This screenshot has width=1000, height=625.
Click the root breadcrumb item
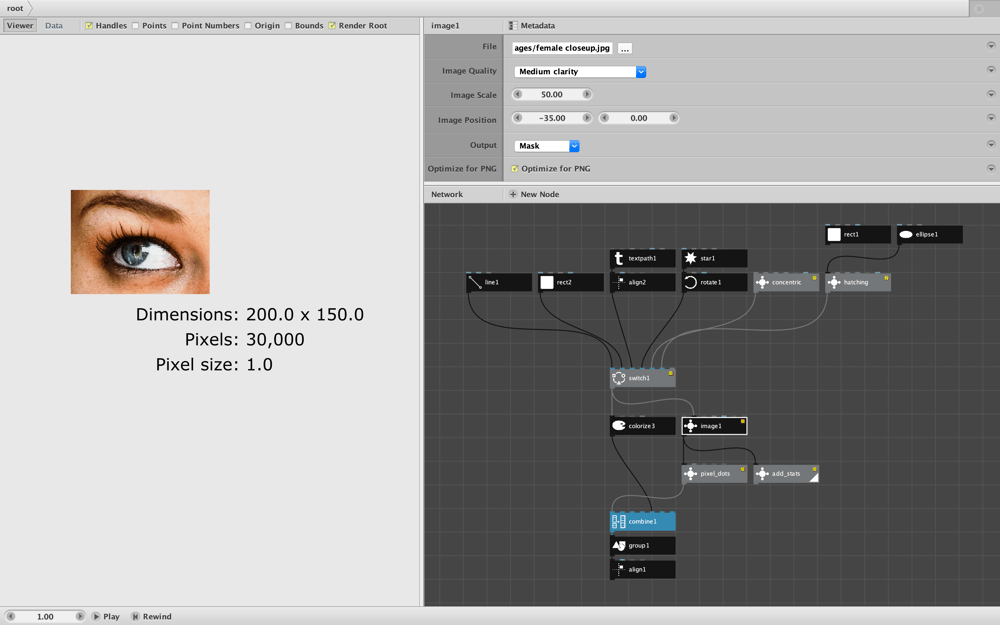[15, 8]
